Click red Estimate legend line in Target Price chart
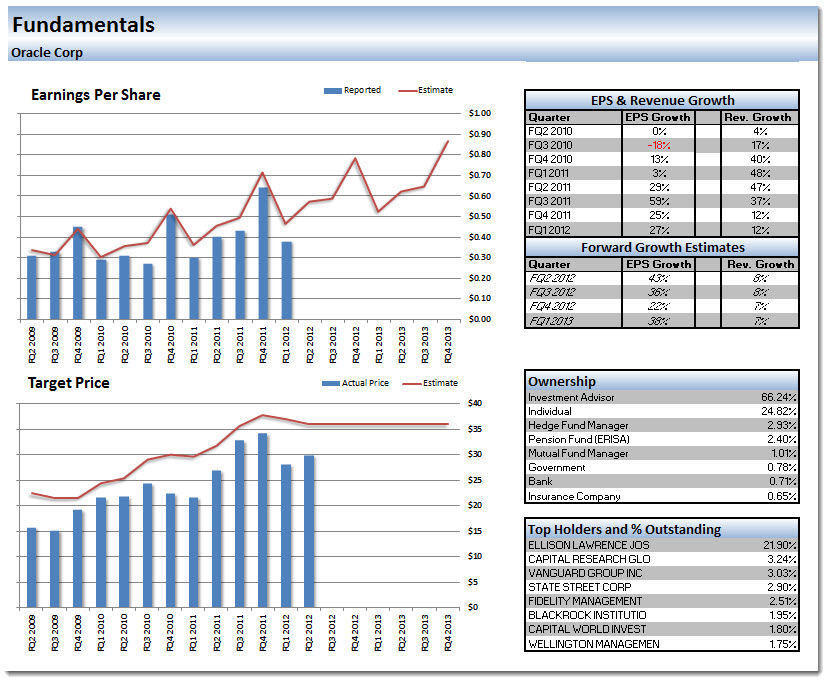 click(412, 383)
